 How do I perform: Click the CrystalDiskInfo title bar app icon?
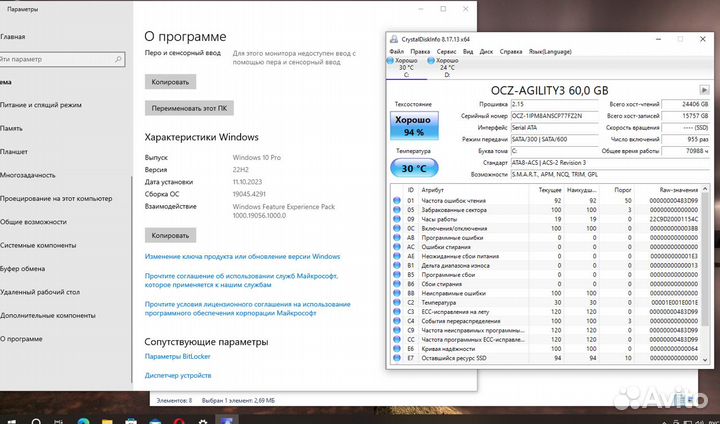click(x=394, y=40)
